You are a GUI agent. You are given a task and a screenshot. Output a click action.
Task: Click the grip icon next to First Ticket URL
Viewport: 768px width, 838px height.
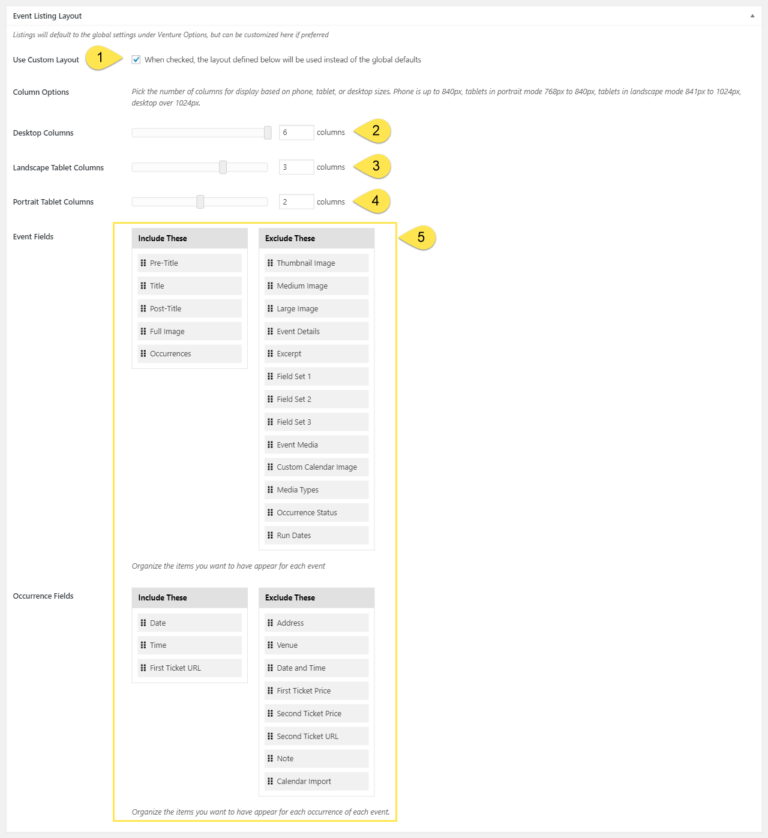[x=144, y=668]
